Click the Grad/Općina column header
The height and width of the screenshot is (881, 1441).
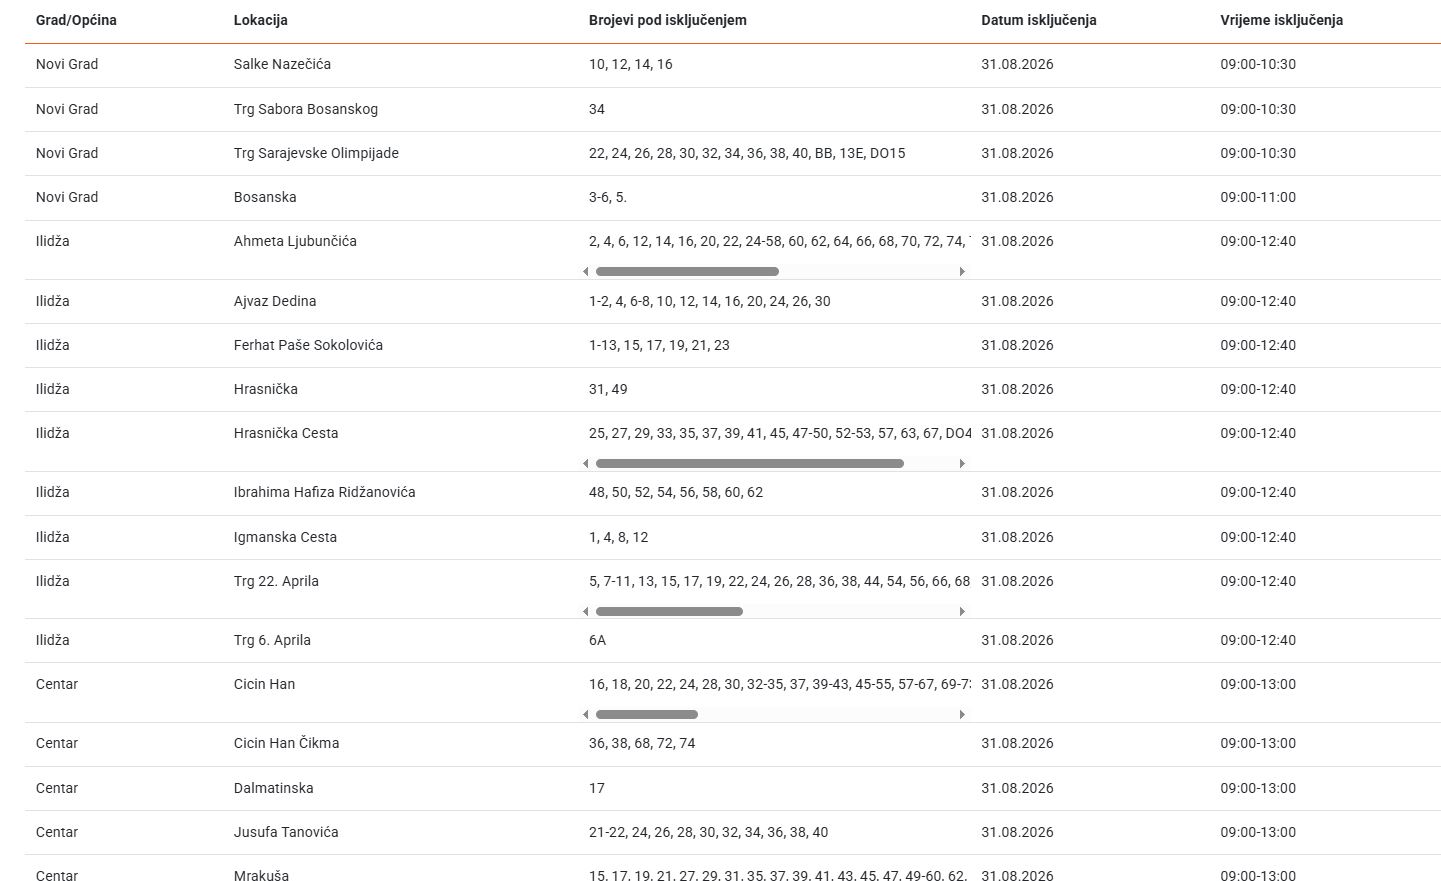(76, 20)
